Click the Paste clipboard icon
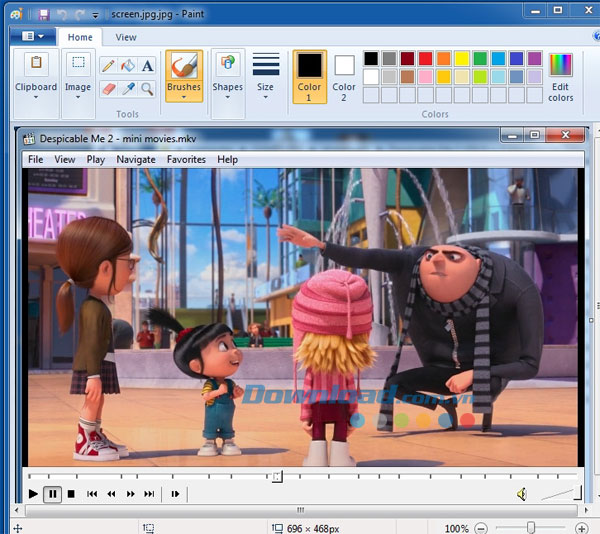The image size is (600, 534). 36,62
